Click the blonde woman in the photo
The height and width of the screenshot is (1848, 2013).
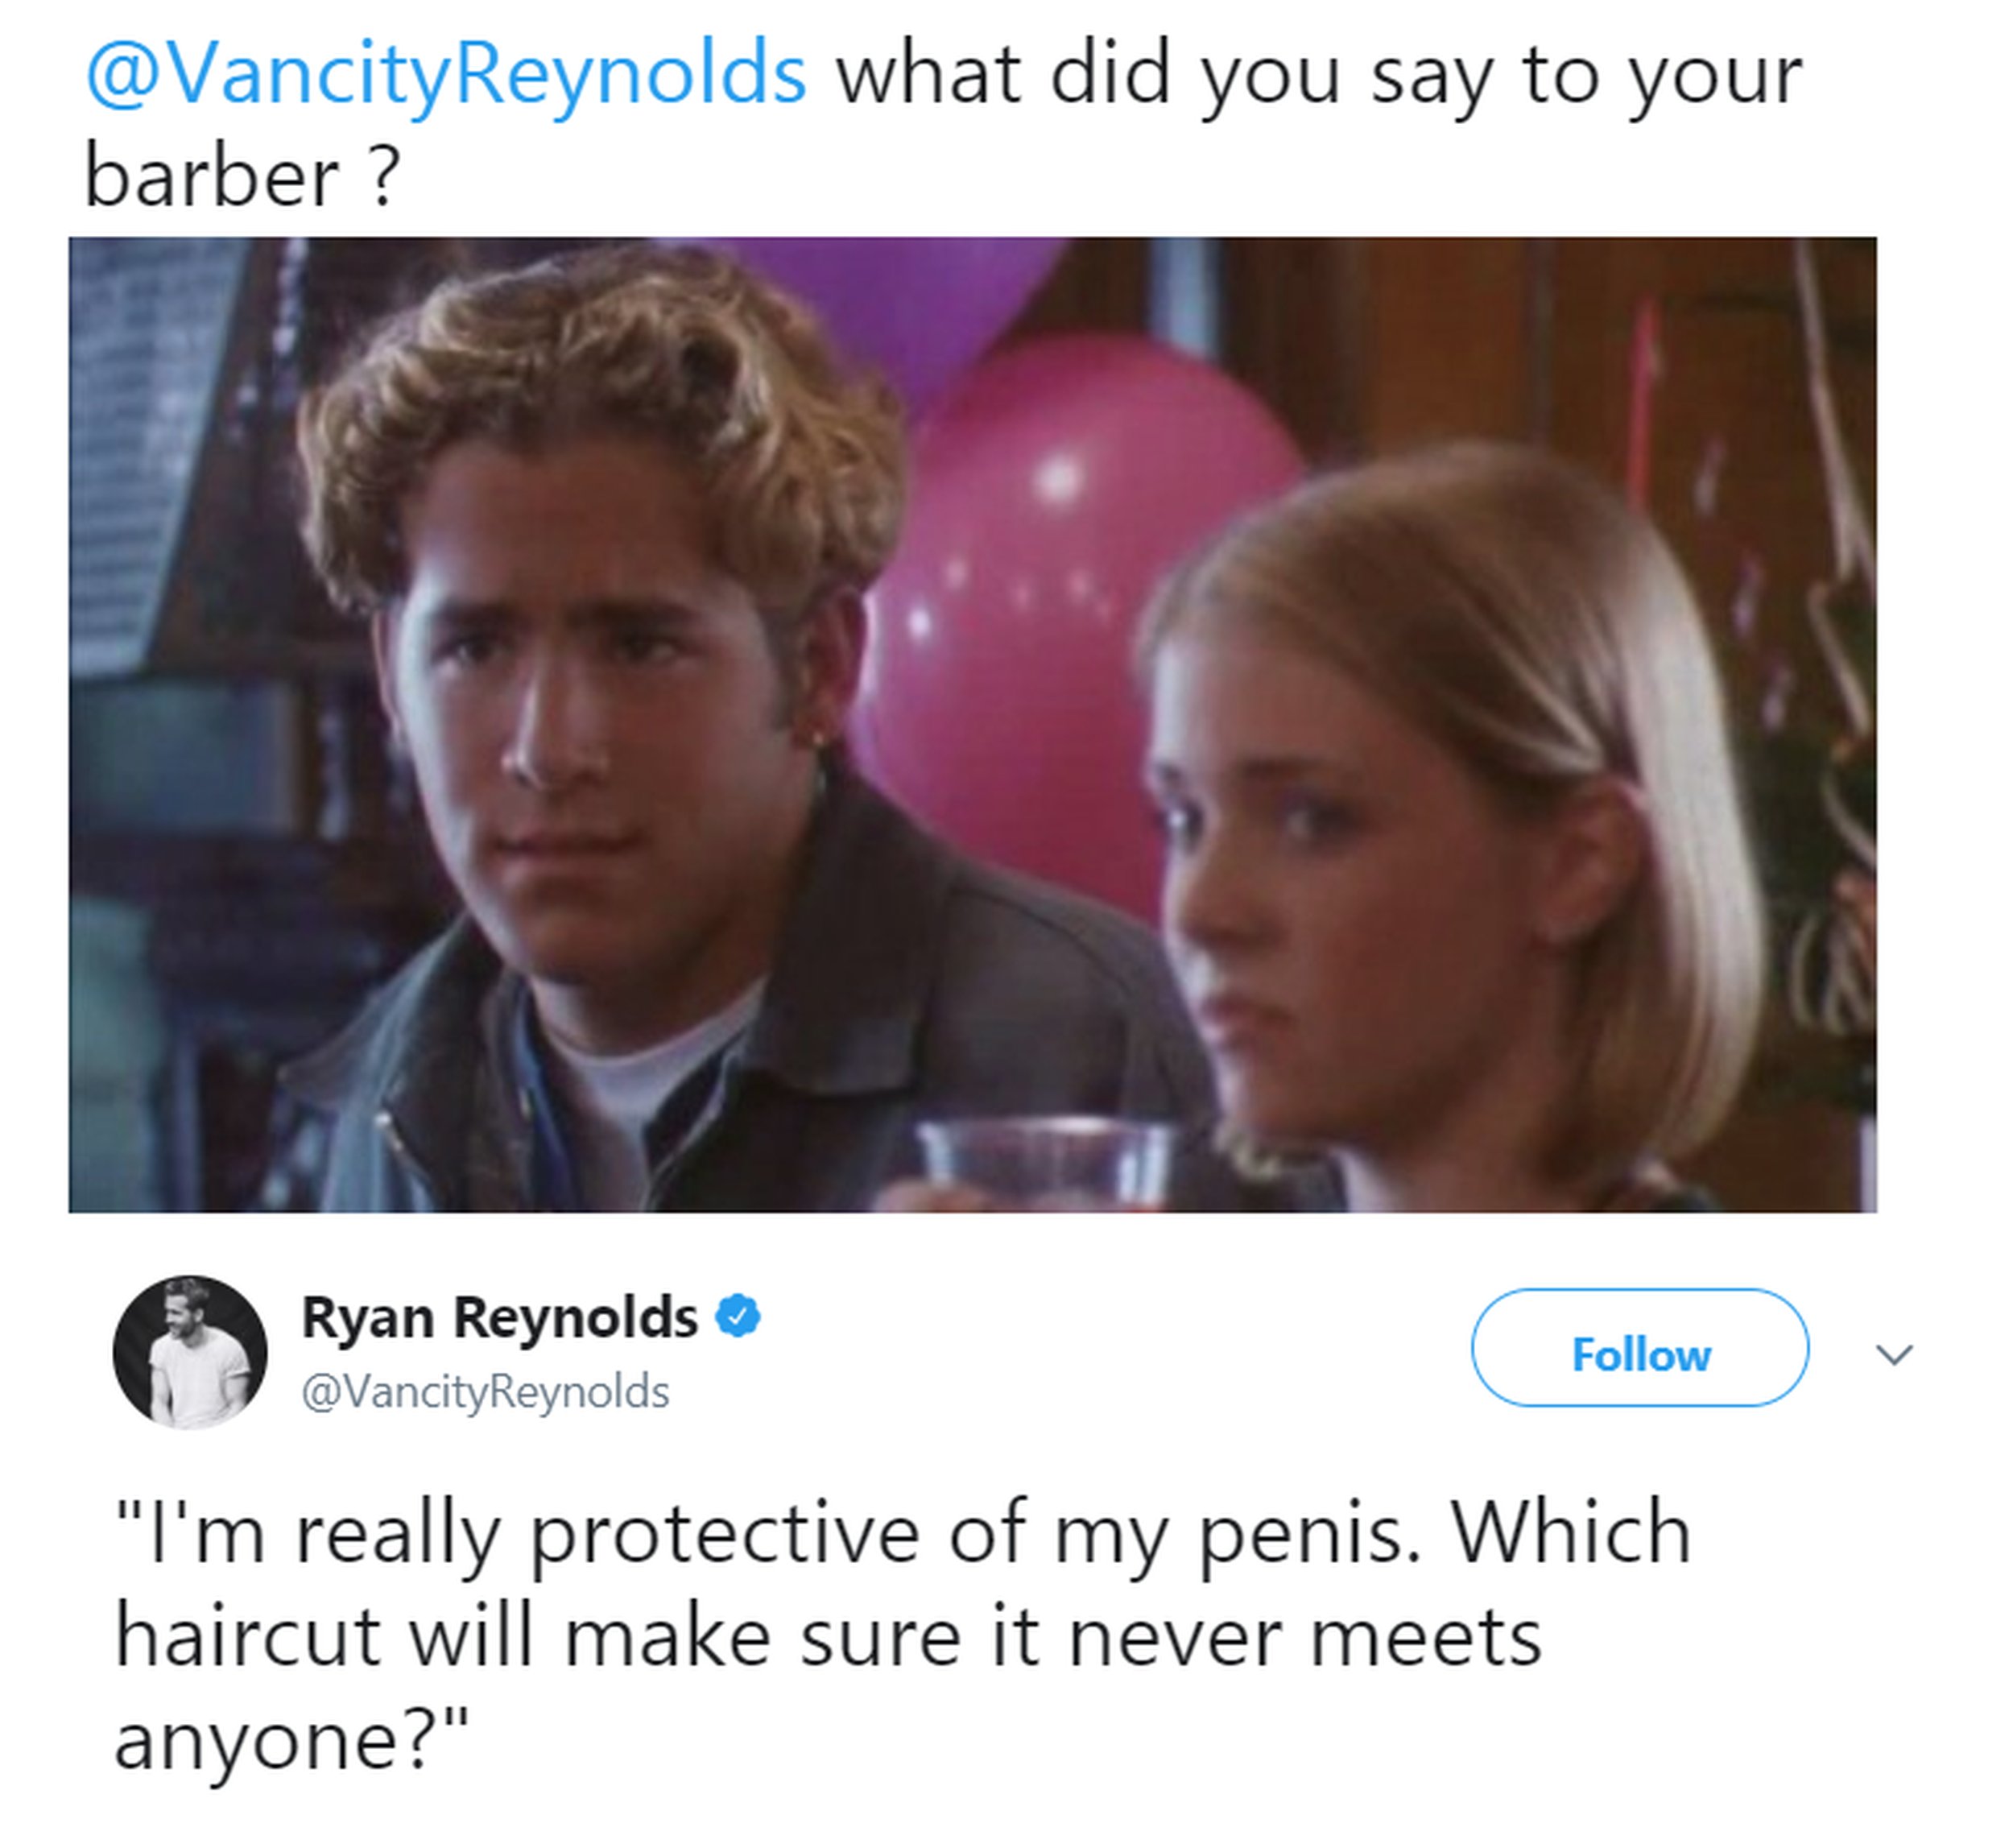click(1450, 830)
